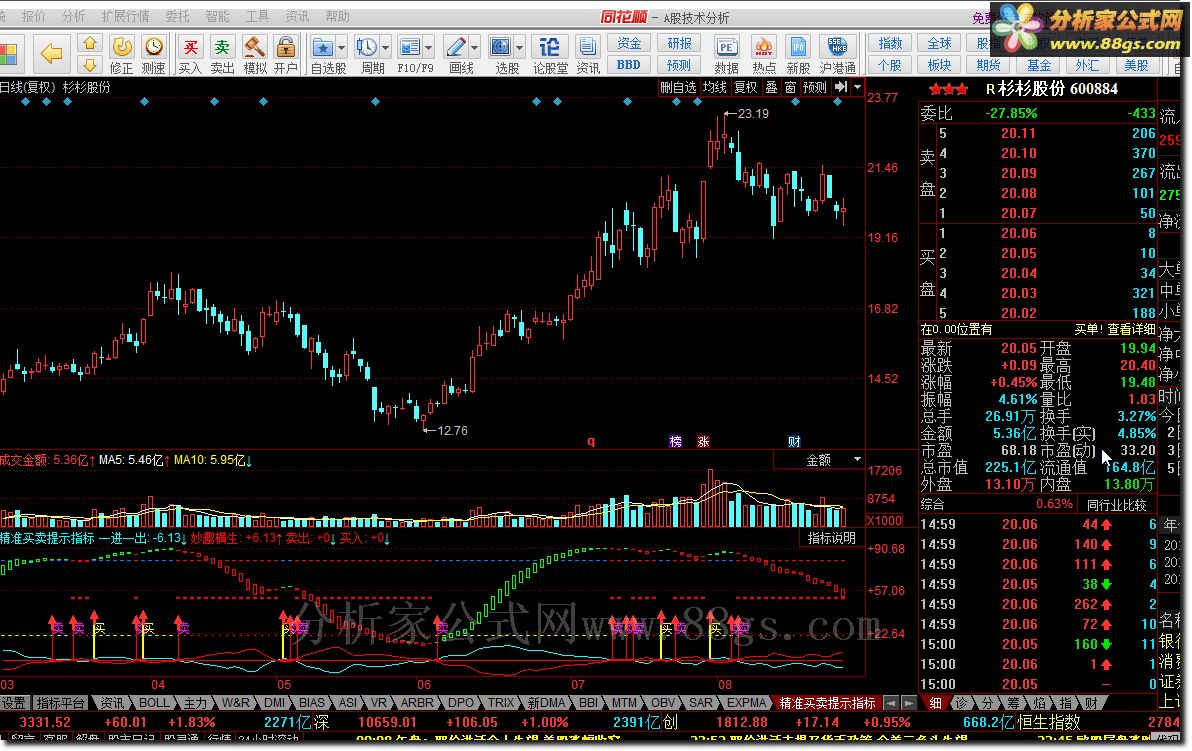Click the 研报 research button
The height and width of the screenshot is (751, 1192).
[x=679, y=43]
